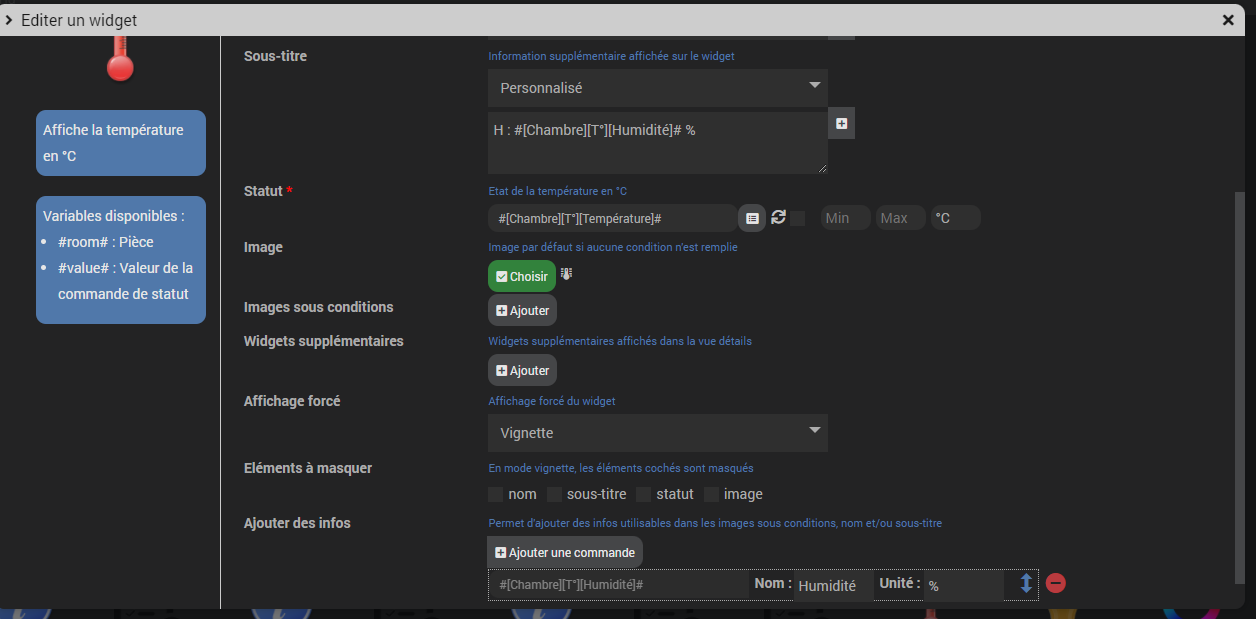This screenshot has height=619, width=1256.
Task: Click the command list icon beside Statut field
Action: point(752,218)
